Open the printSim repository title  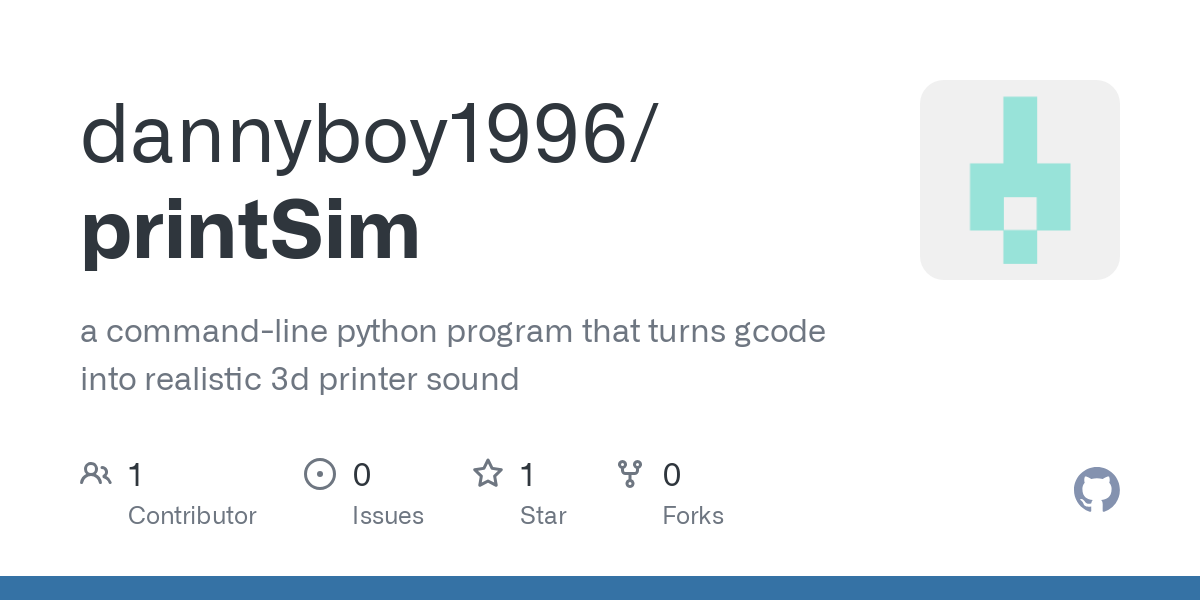point(250,230)
